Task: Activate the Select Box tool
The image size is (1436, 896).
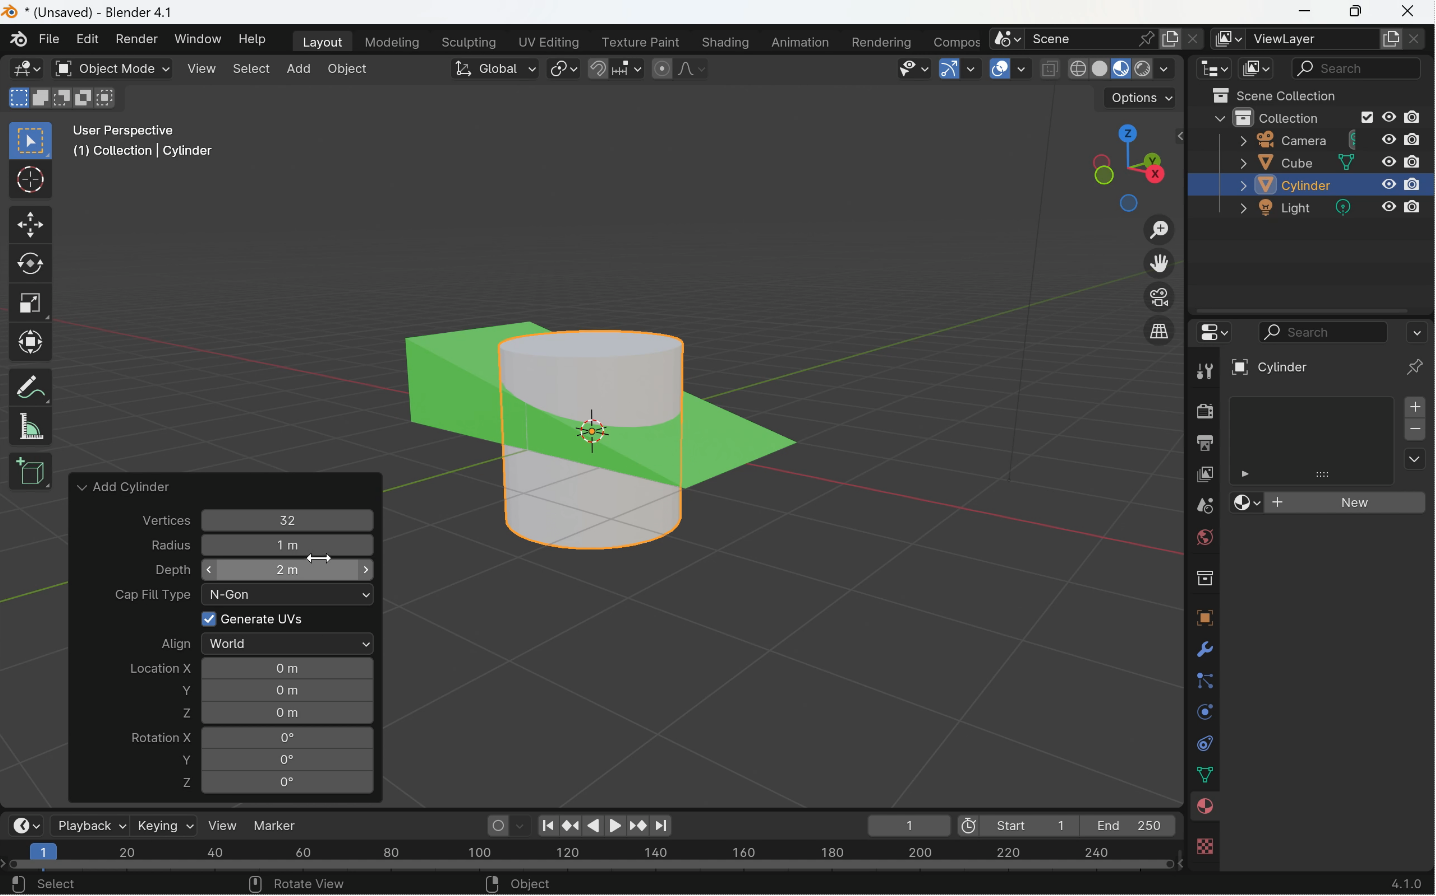Action: (x=30, y=141)
